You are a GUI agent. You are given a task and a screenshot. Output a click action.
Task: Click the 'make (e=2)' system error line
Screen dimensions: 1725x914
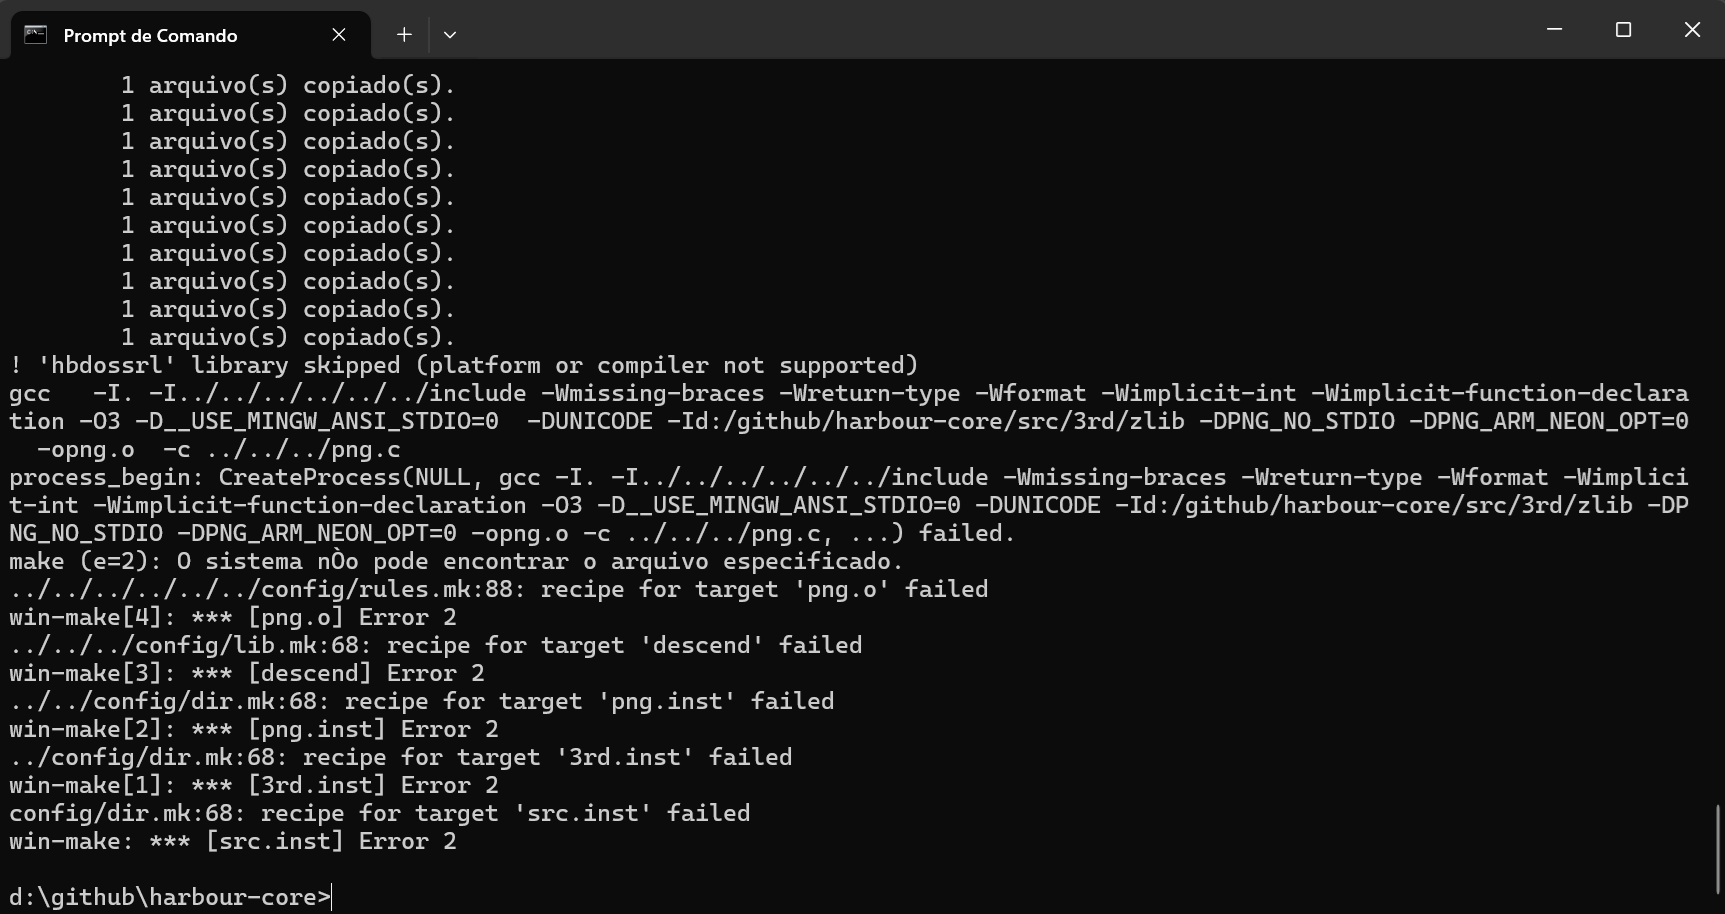coord(456,561)
